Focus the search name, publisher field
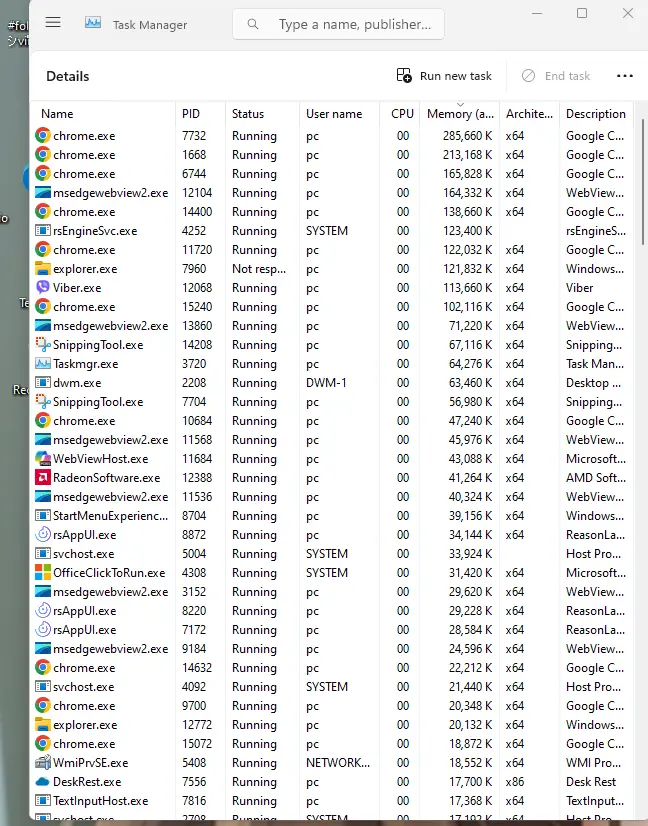This screenshot has width=648, height=826. pyautogui.click(x=338, y=24)
